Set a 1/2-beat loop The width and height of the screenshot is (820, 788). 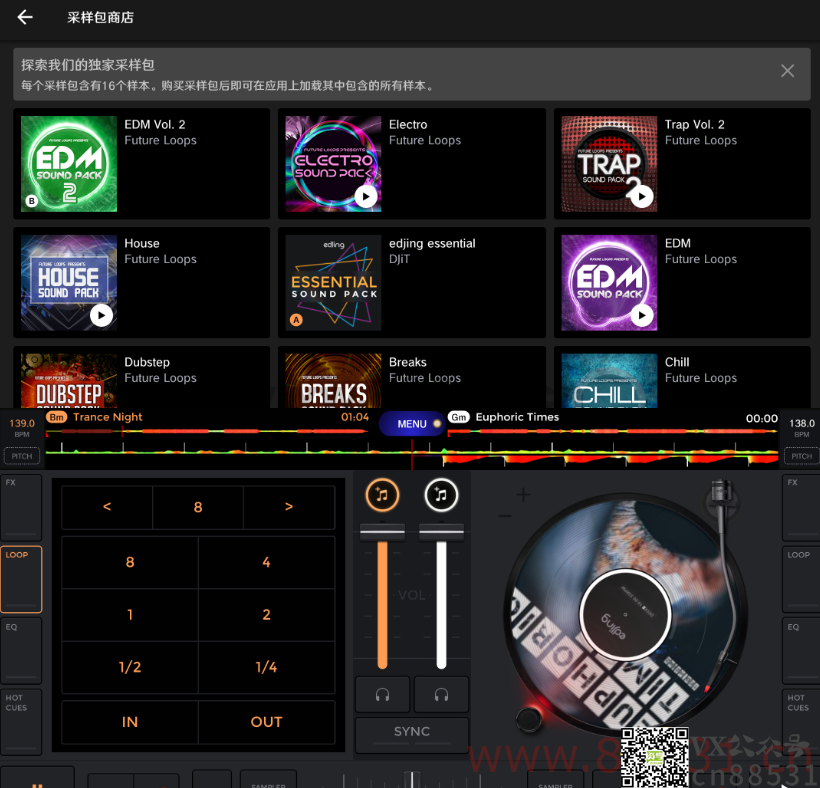pos(130,667)
